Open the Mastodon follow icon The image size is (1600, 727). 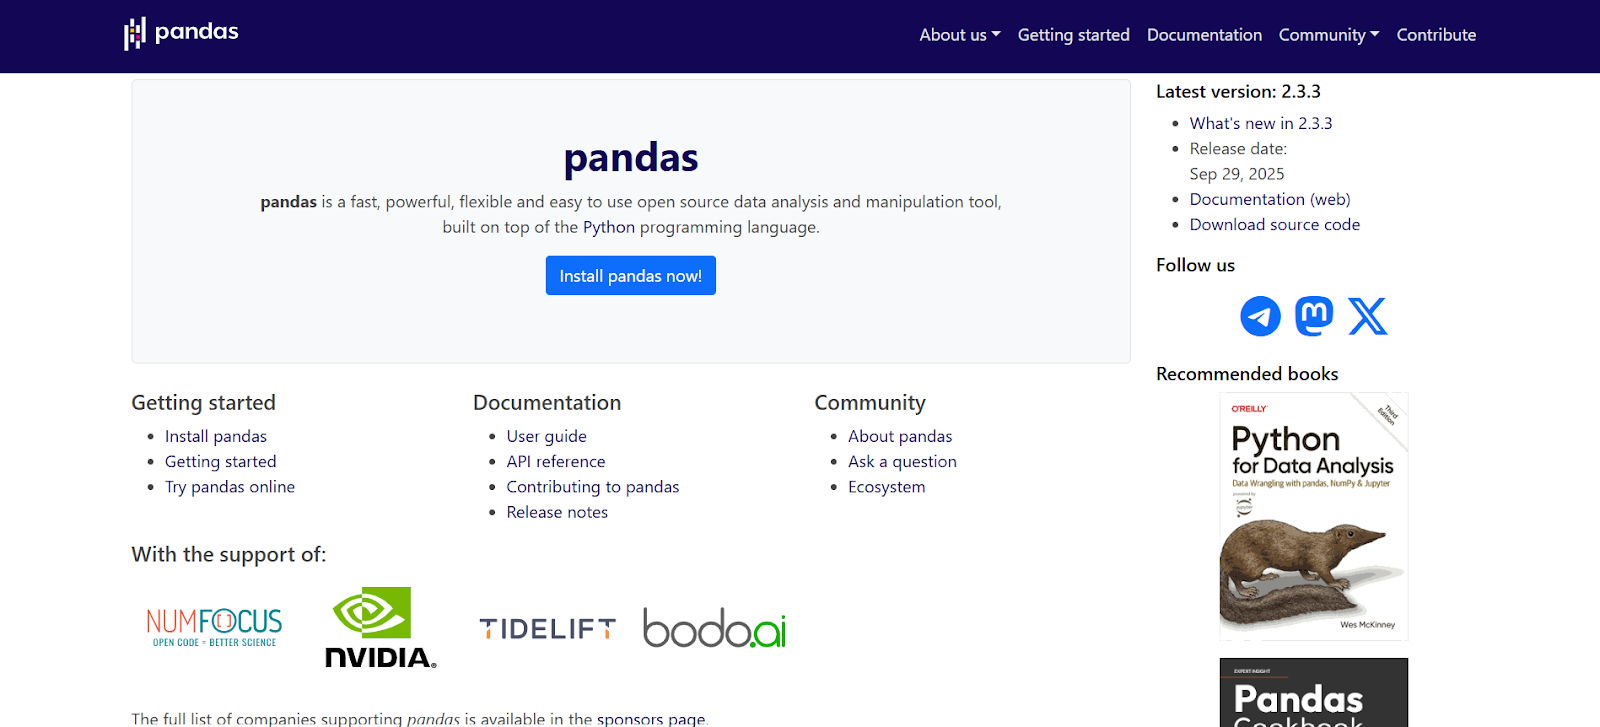coord(1314,316)
